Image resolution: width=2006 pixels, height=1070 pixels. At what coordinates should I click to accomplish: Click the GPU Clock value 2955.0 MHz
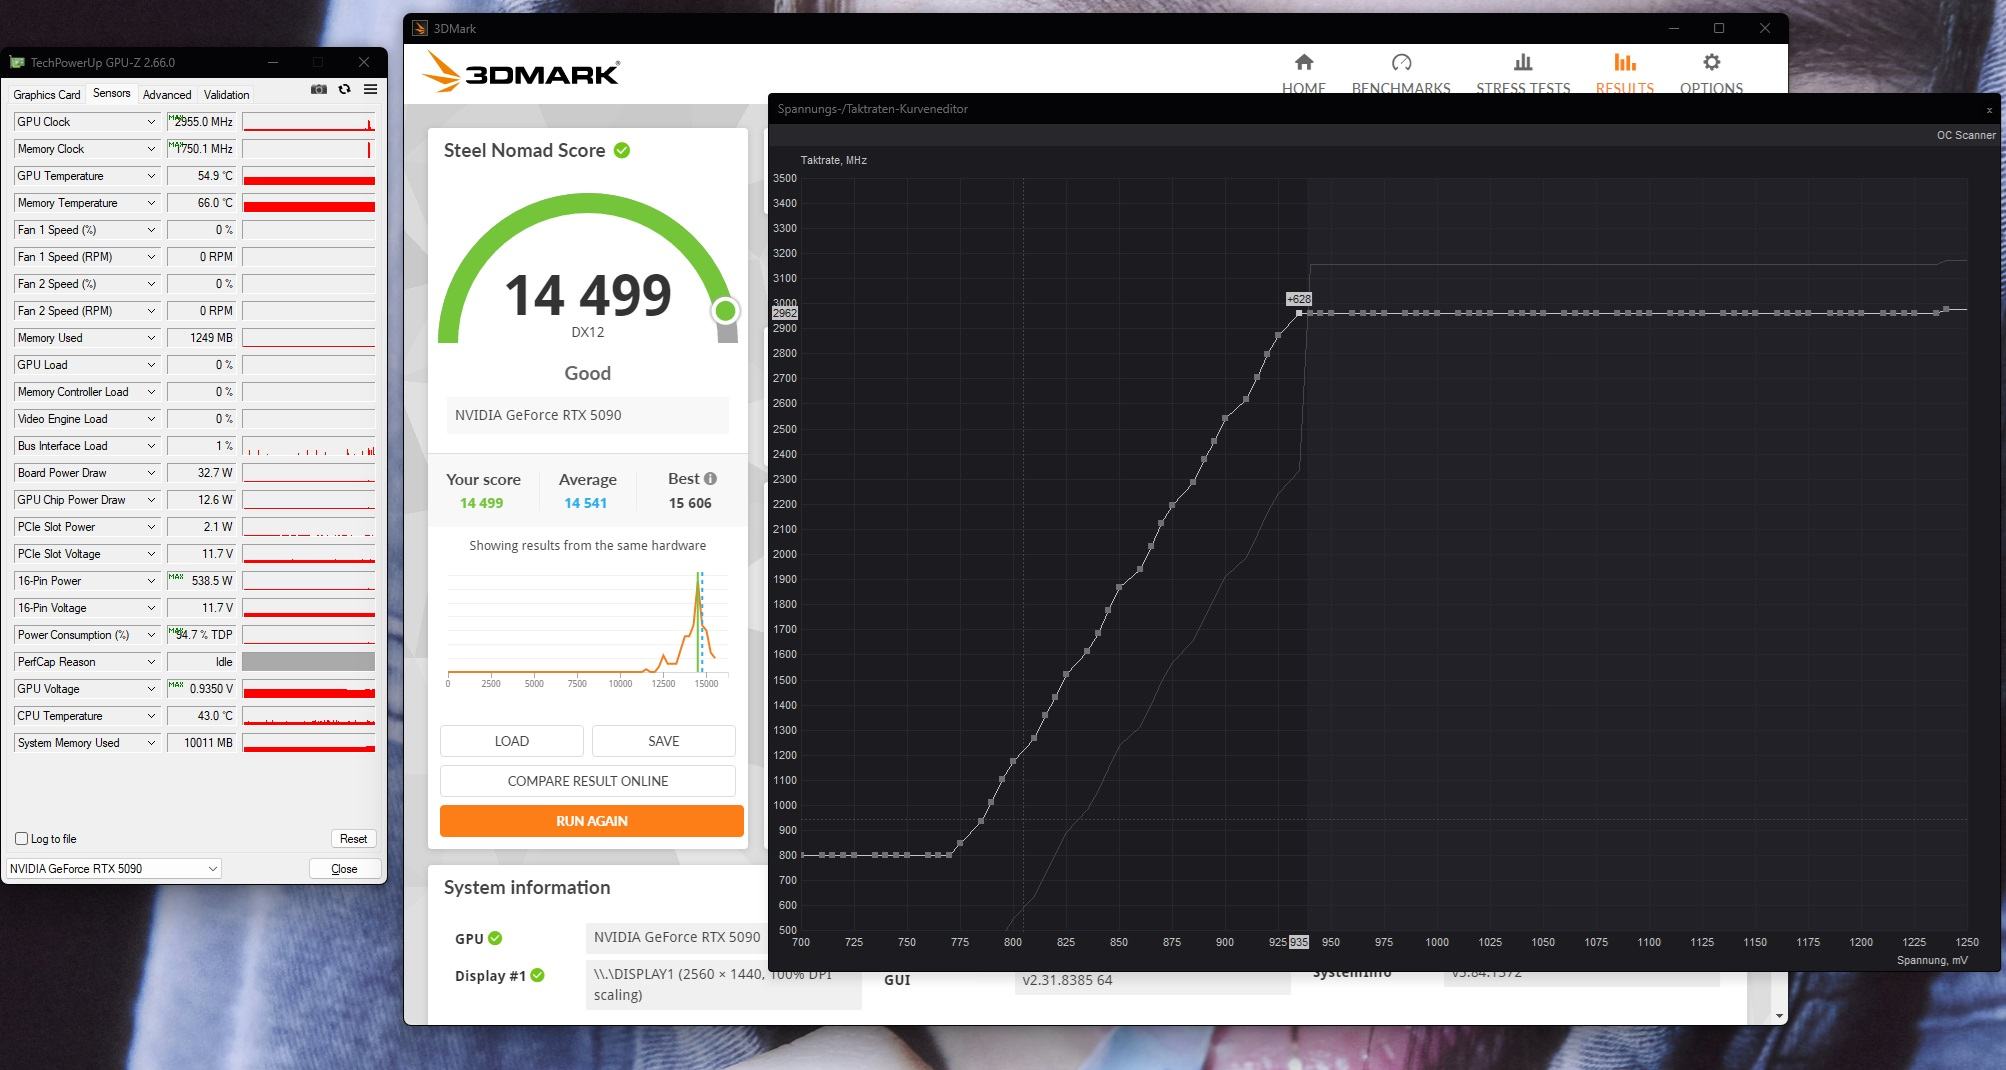[201, 122]
